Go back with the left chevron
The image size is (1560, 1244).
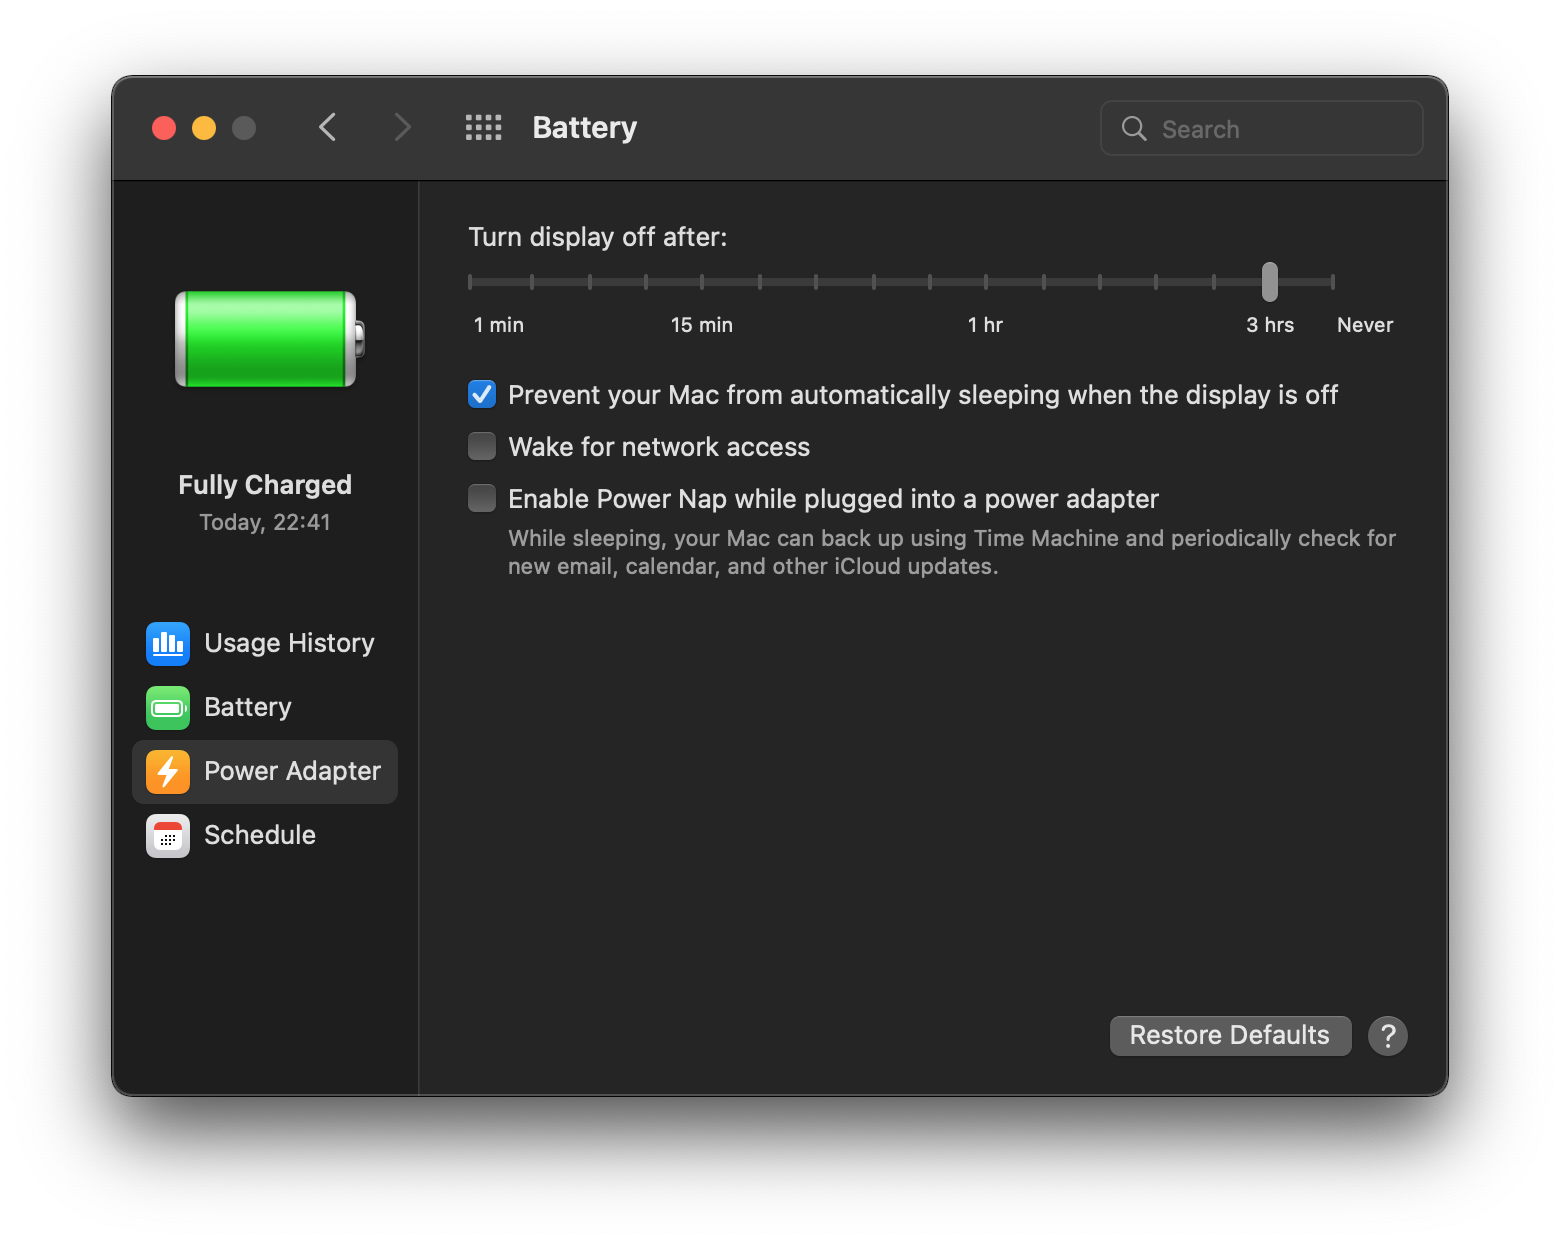point(328,128)
